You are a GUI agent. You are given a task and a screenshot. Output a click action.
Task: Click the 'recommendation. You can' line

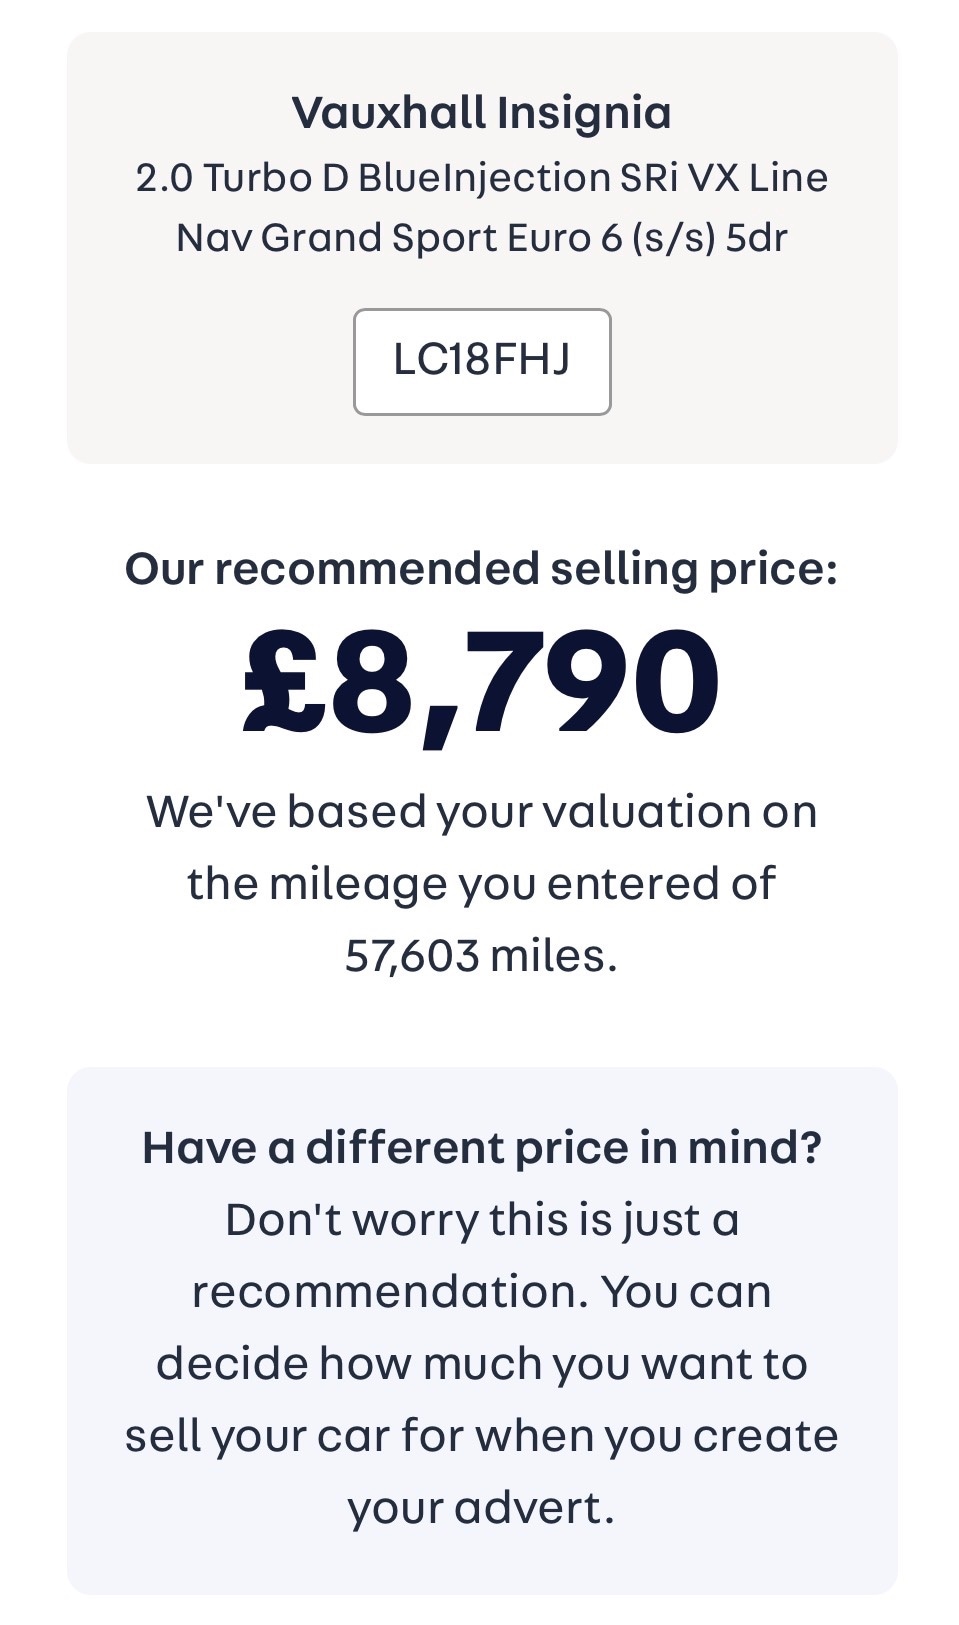[x=481, y=1291]
